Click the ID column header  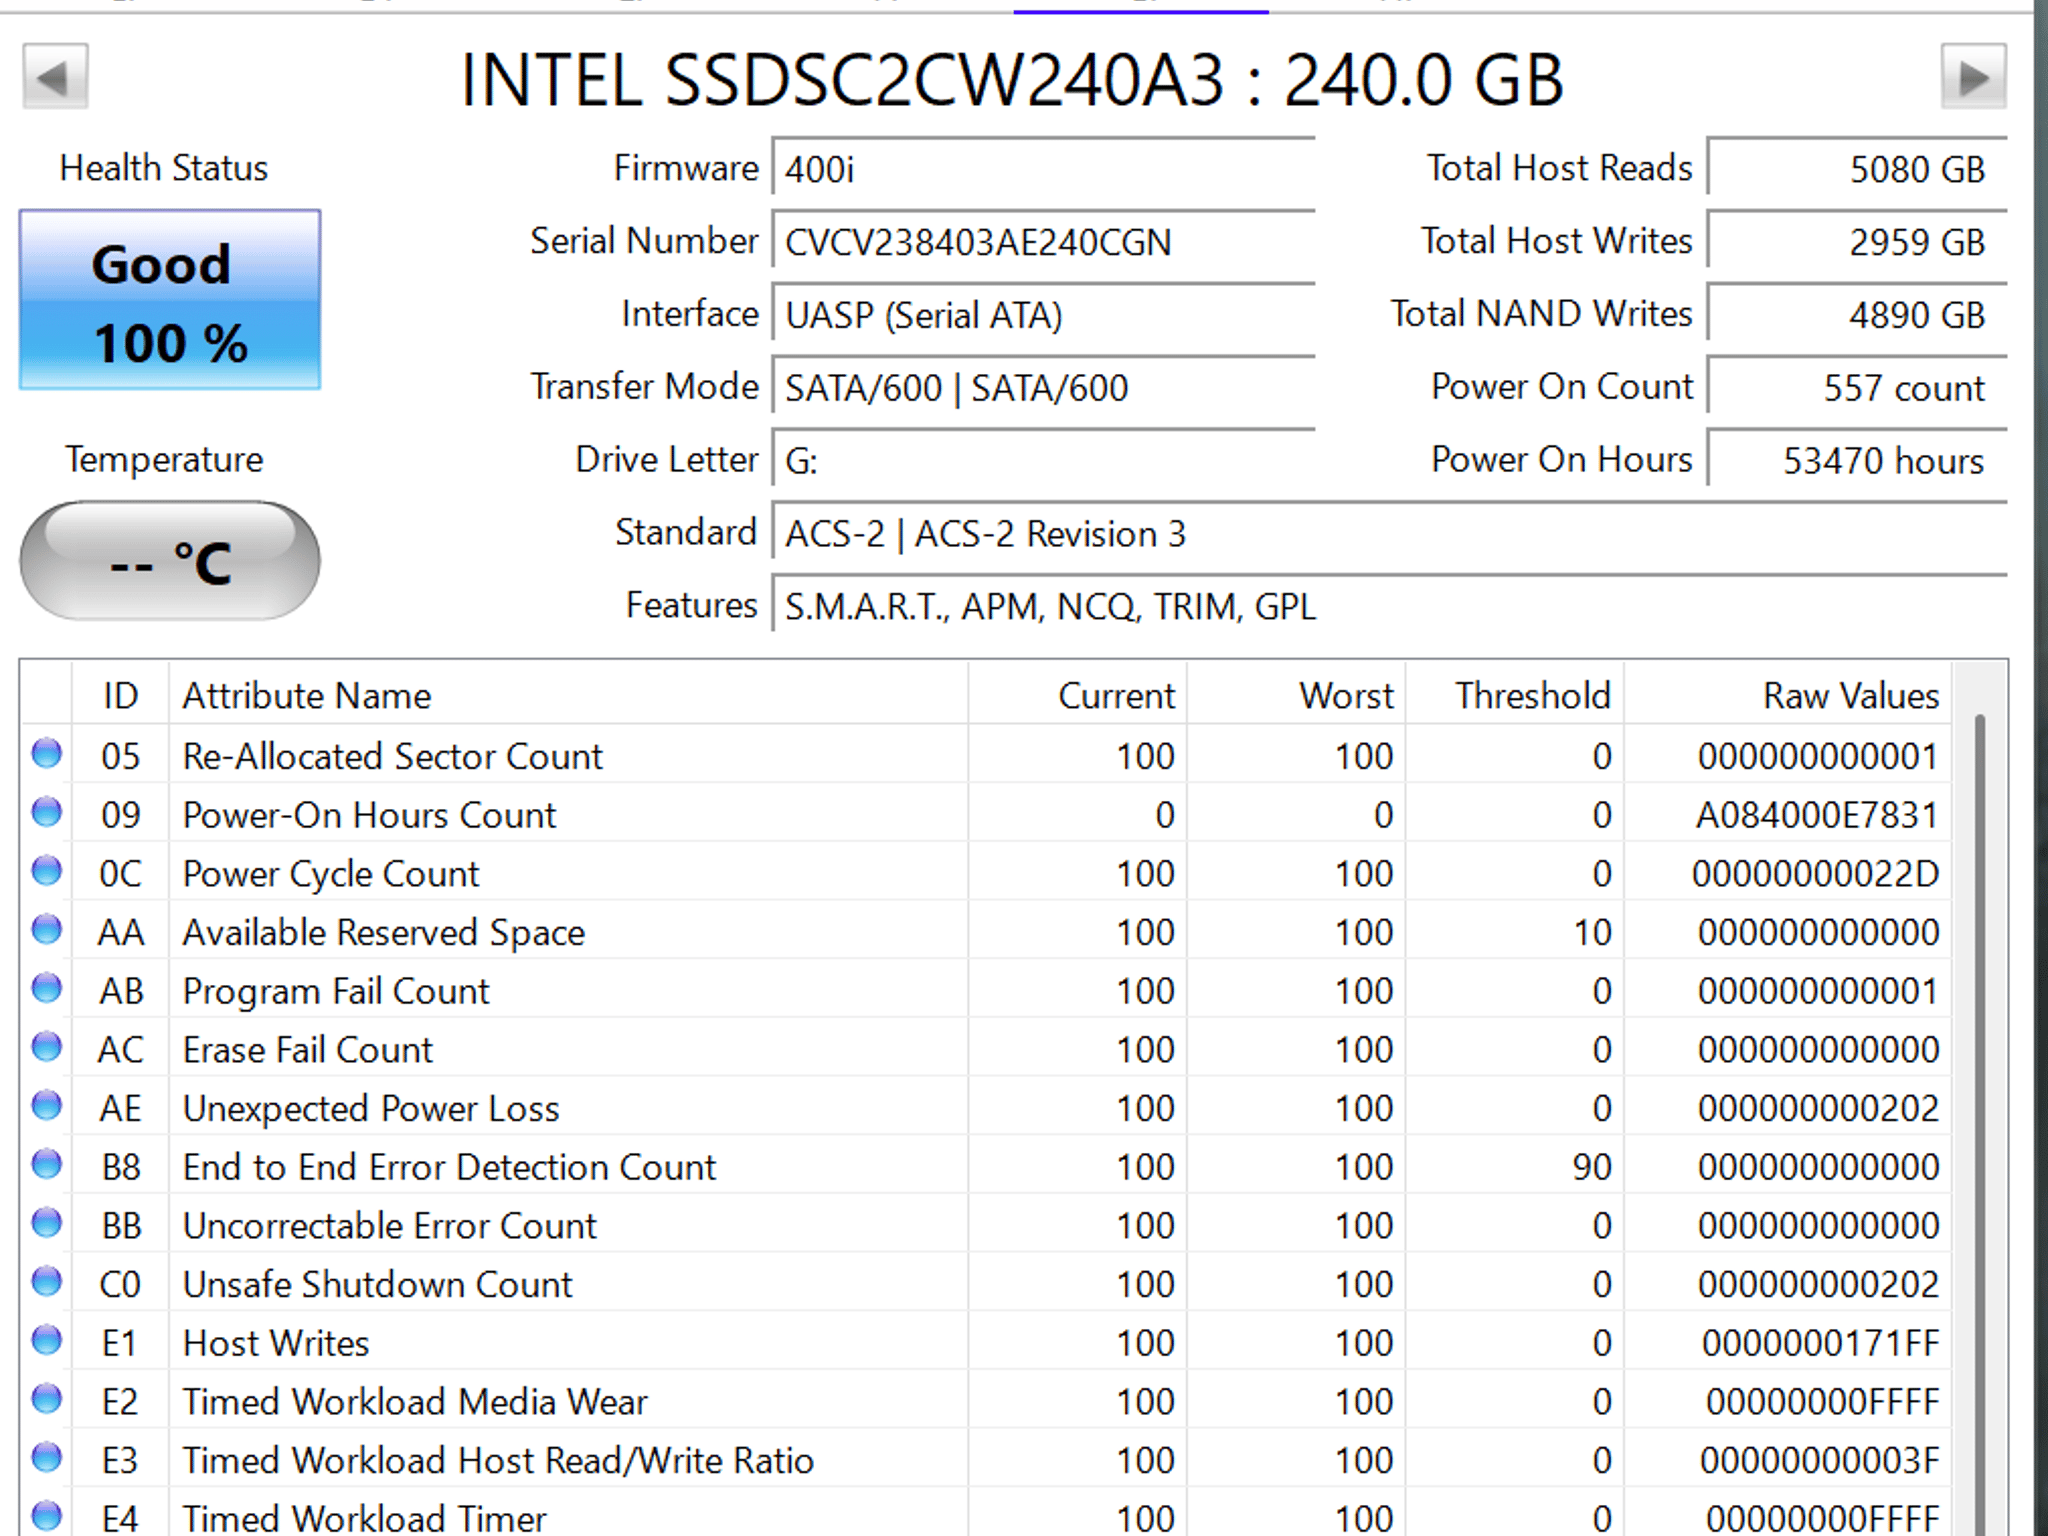(x=120, y=695)
